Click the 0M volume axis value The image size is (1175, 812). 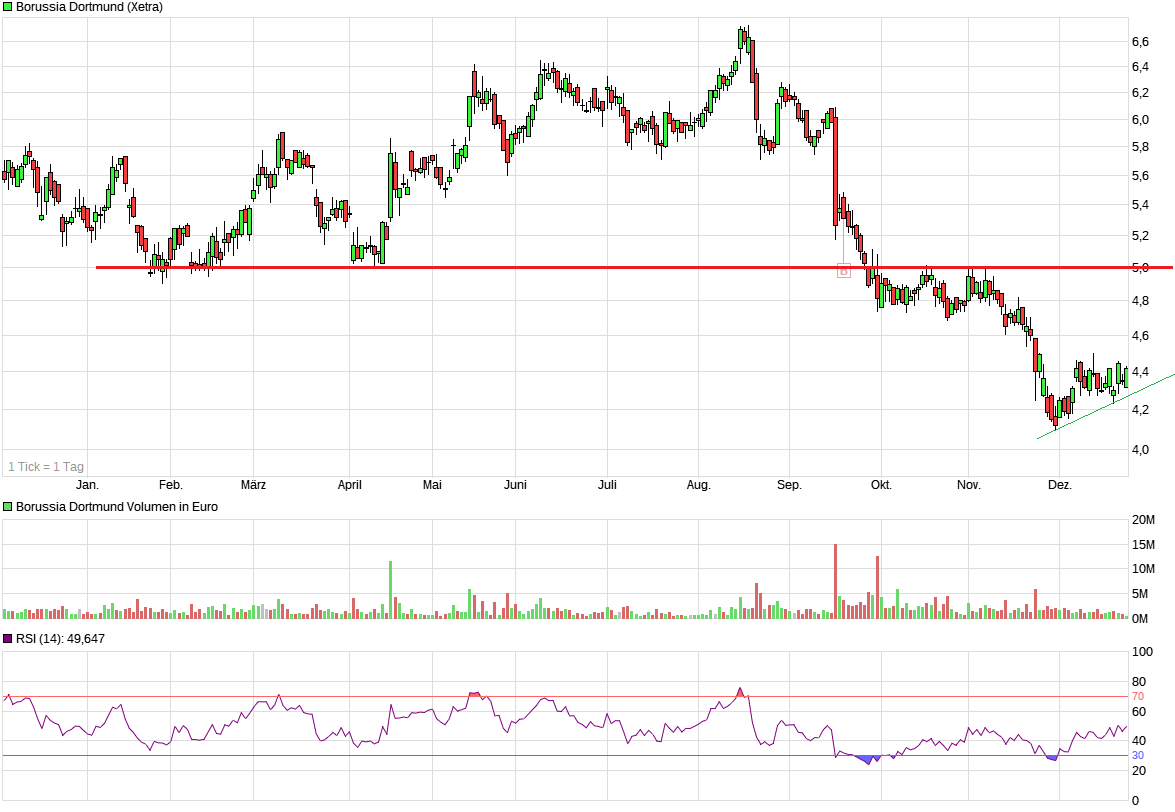tap(1140, 619)
